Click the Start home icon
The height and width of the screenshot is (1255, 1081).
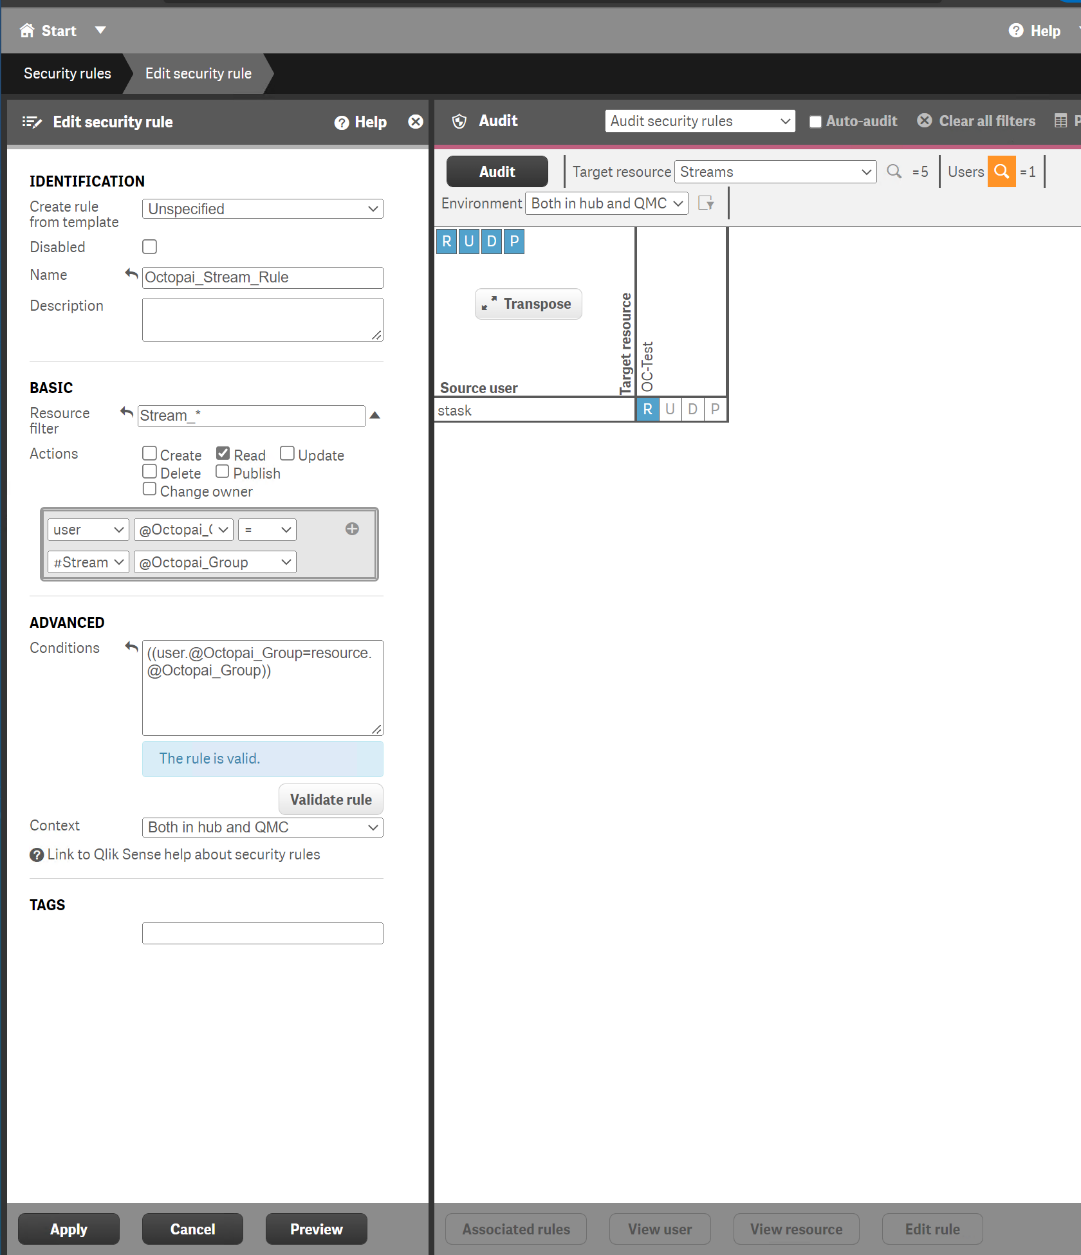click(x=28, y=31)
